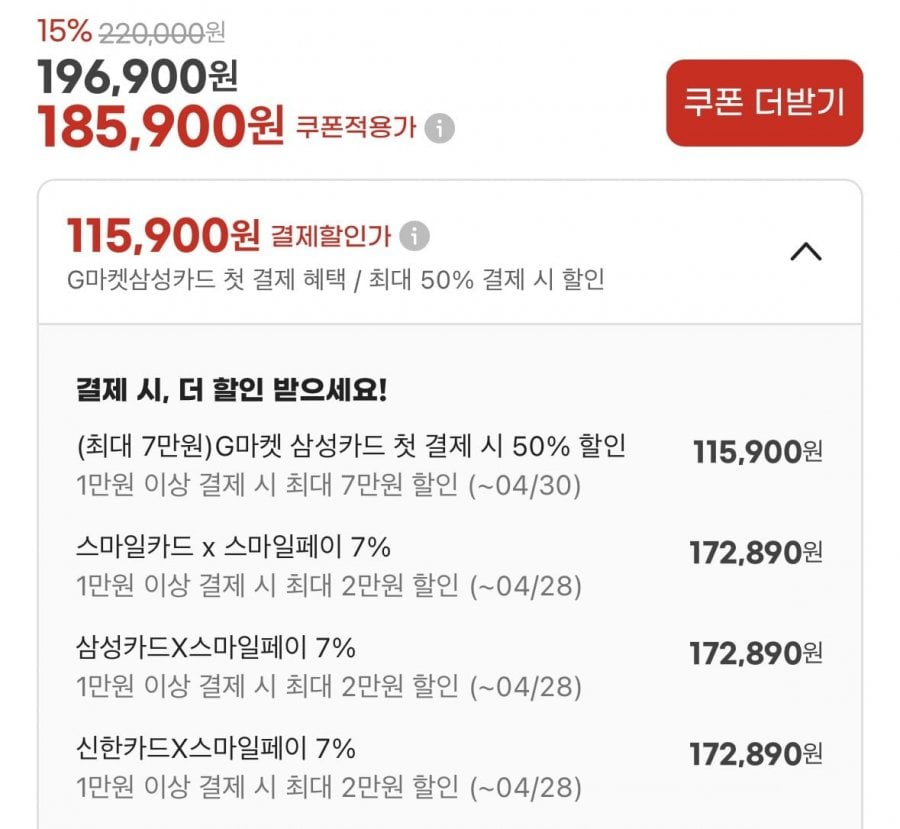Choose the 스마일카드 x 스마일페이 7% offer
Image resolution: width=900 pixels, height=829 pixels.
pyautogui.click(x=233, y=547)
